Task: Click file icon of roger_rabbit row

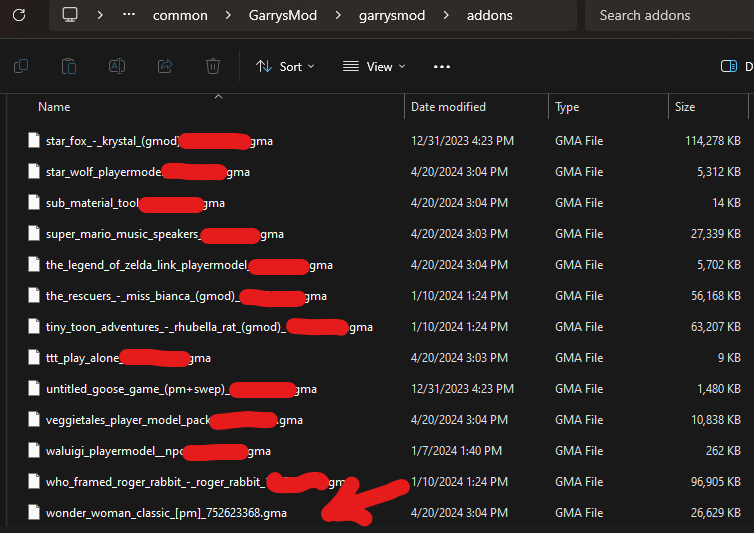Action: 34,482
